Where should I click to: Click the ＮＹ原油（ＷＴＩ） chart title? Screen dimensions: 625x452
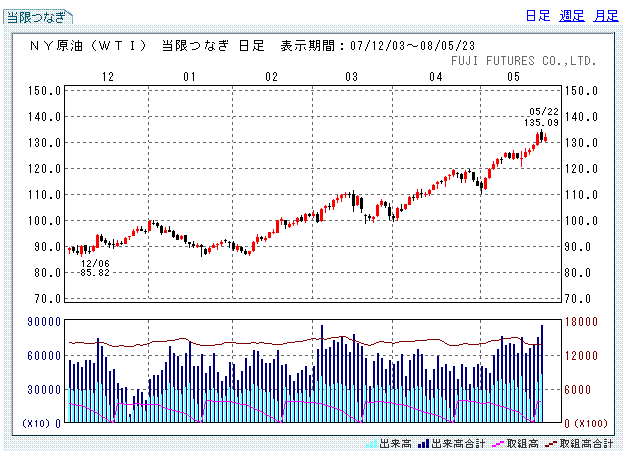point(89,46)
